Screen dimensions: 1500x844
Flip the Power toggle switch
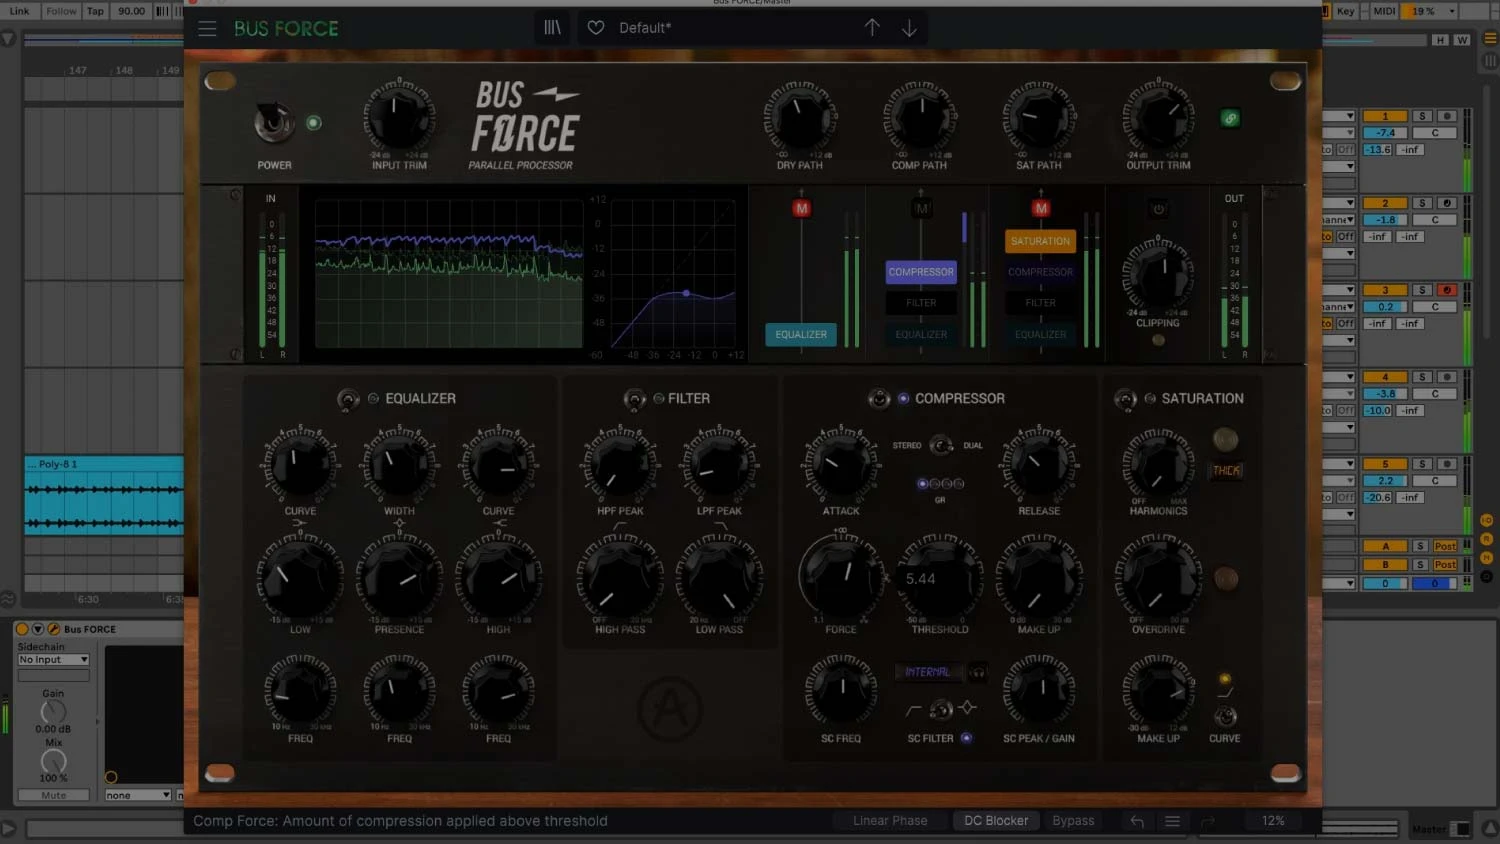[272, 123]
